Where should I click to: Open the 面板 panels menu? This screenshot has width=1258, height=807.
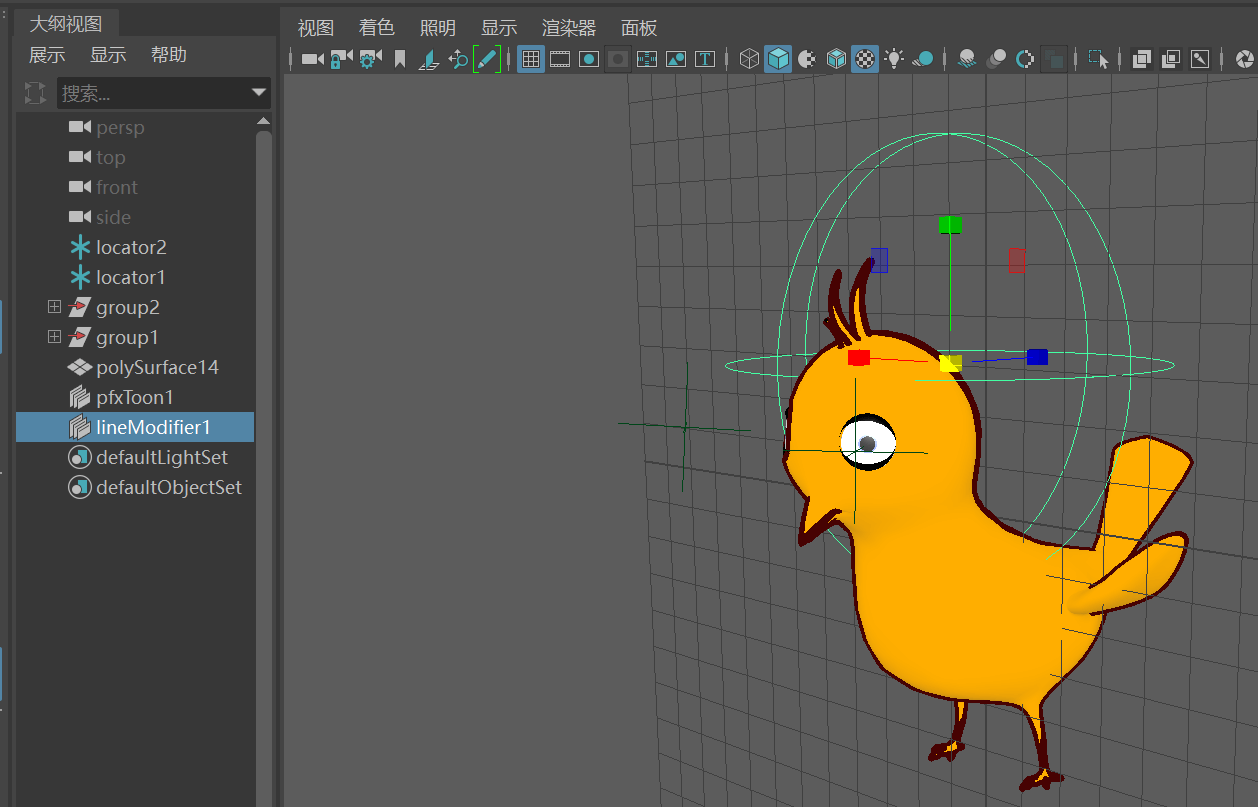coord(639,28)
